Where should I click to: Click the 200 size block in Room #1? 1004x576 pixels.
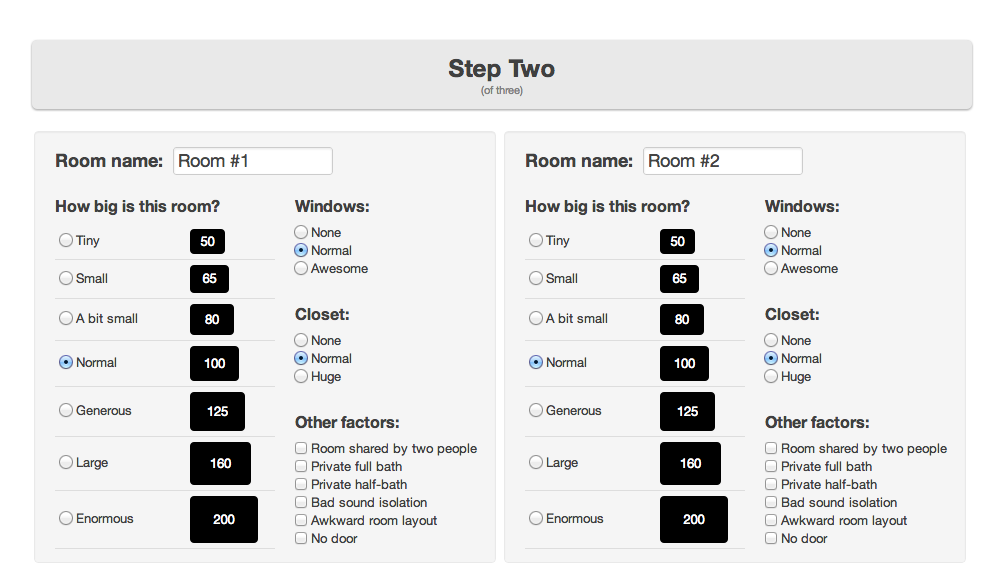pyautogui.click(x=224, y=520)
